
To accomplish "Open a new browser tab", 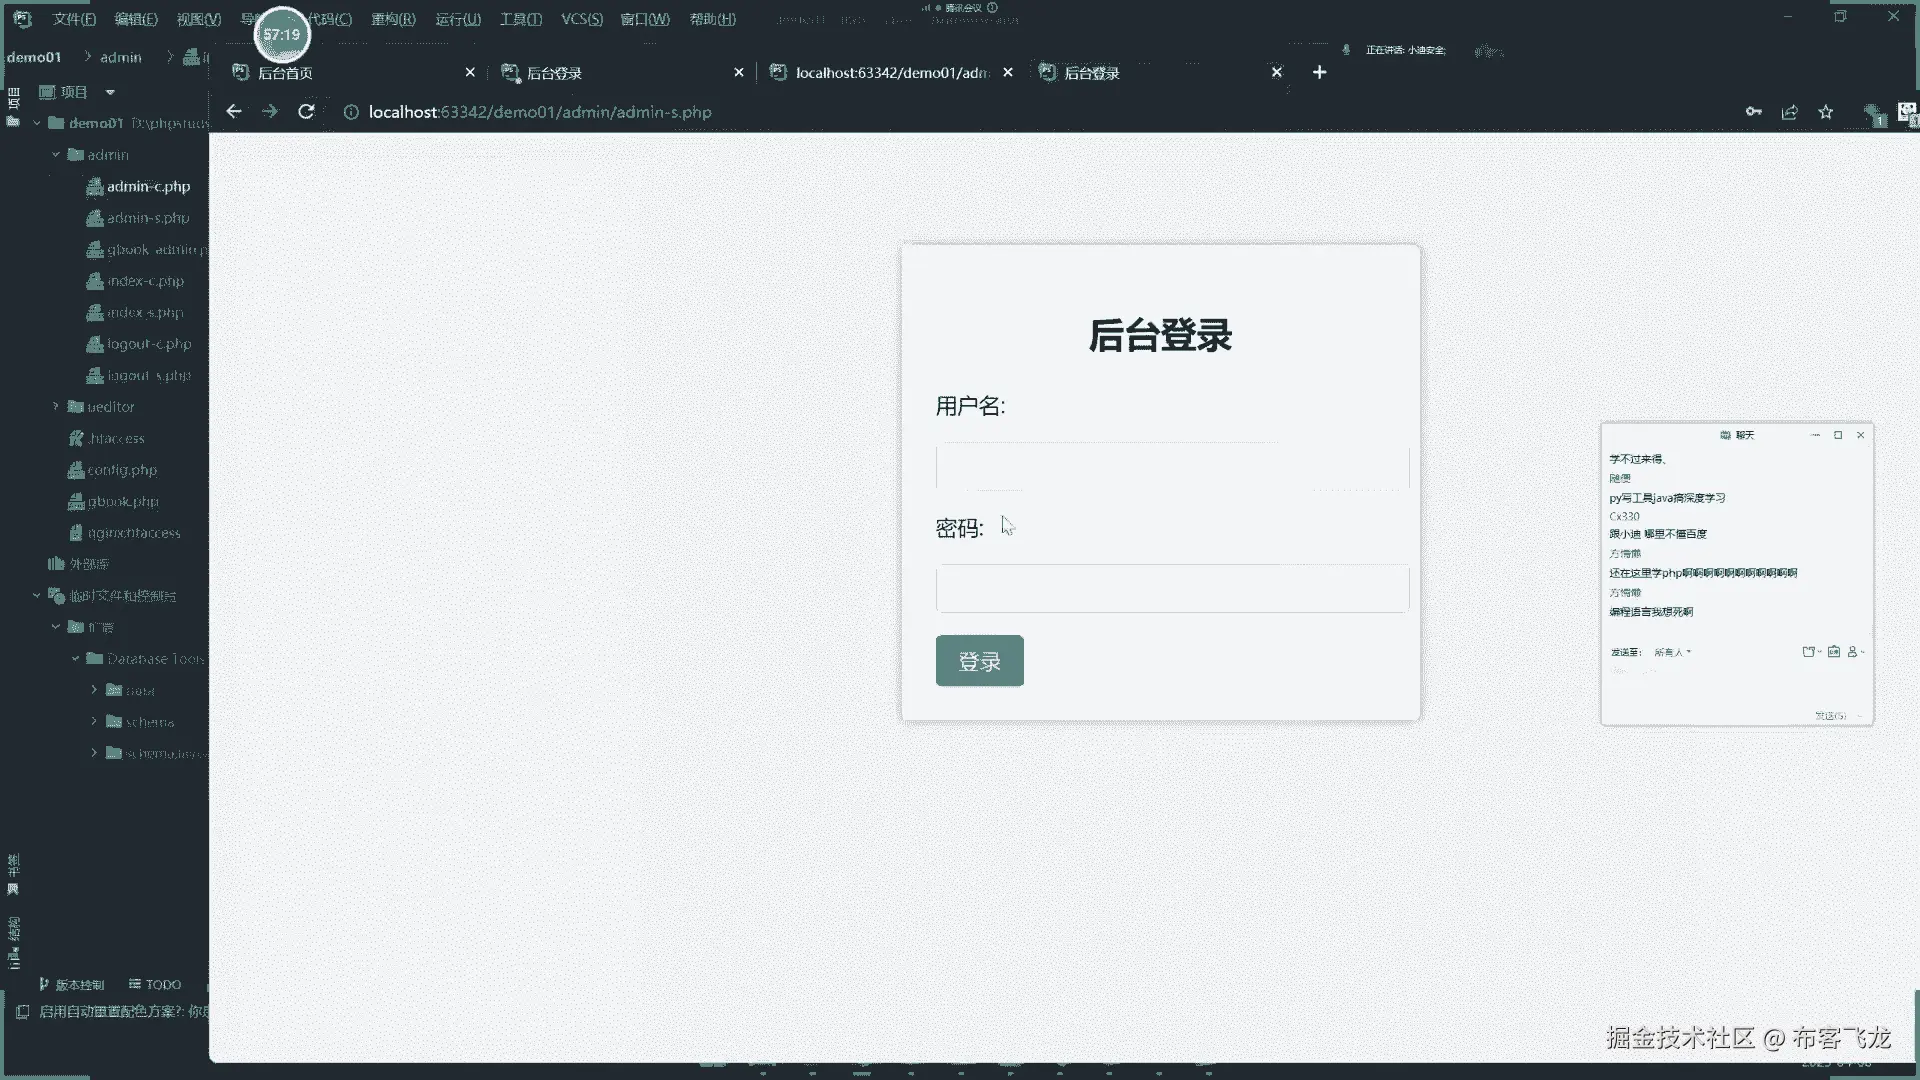I will click(x=1319, y=72).
